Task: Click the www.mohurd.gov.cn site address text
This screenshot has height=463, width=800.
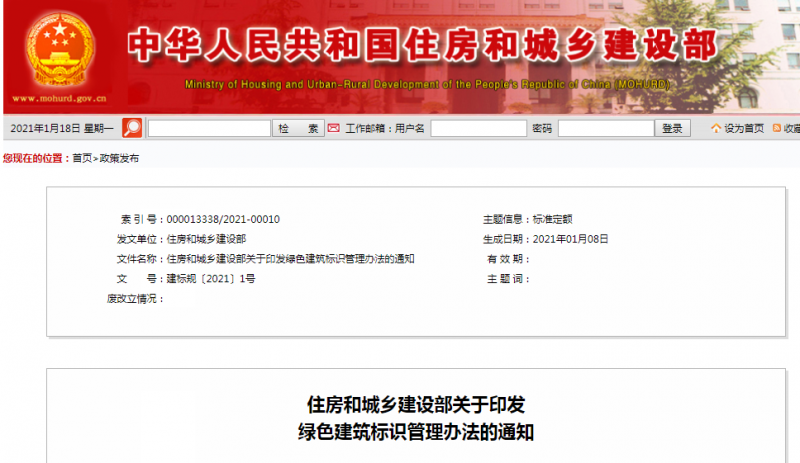Action: click(x=59, y=99)
